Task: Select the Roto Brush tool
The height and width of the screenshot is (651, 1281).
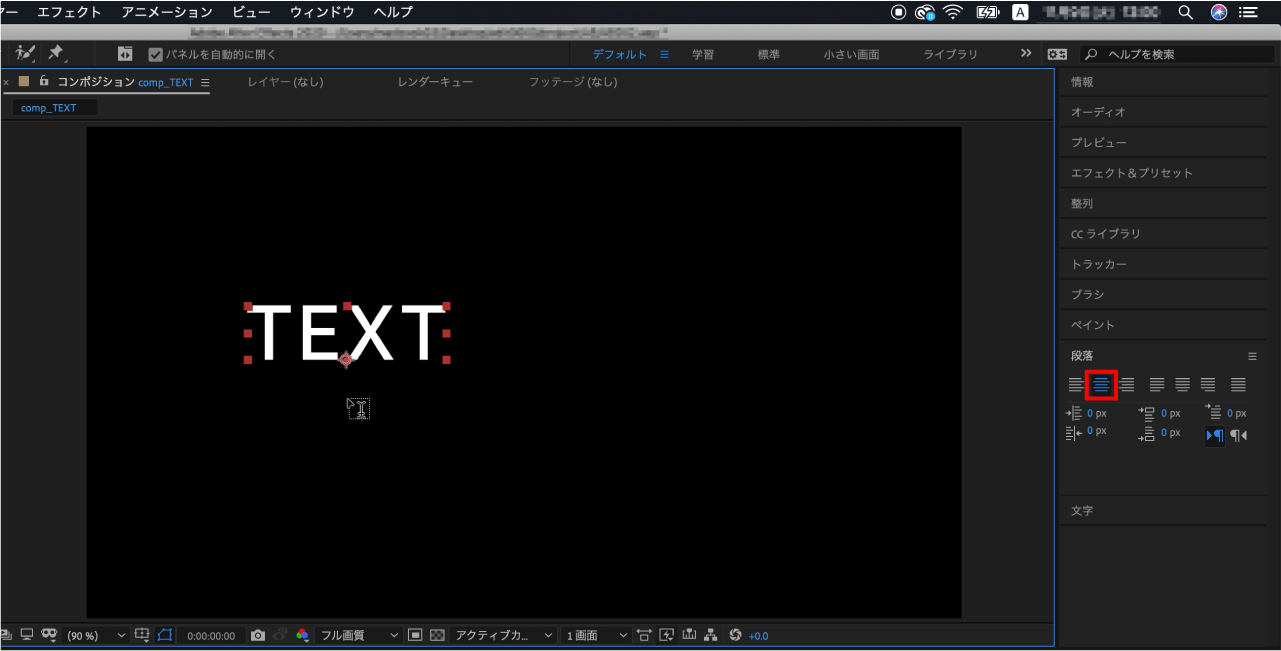Action: 25,53
